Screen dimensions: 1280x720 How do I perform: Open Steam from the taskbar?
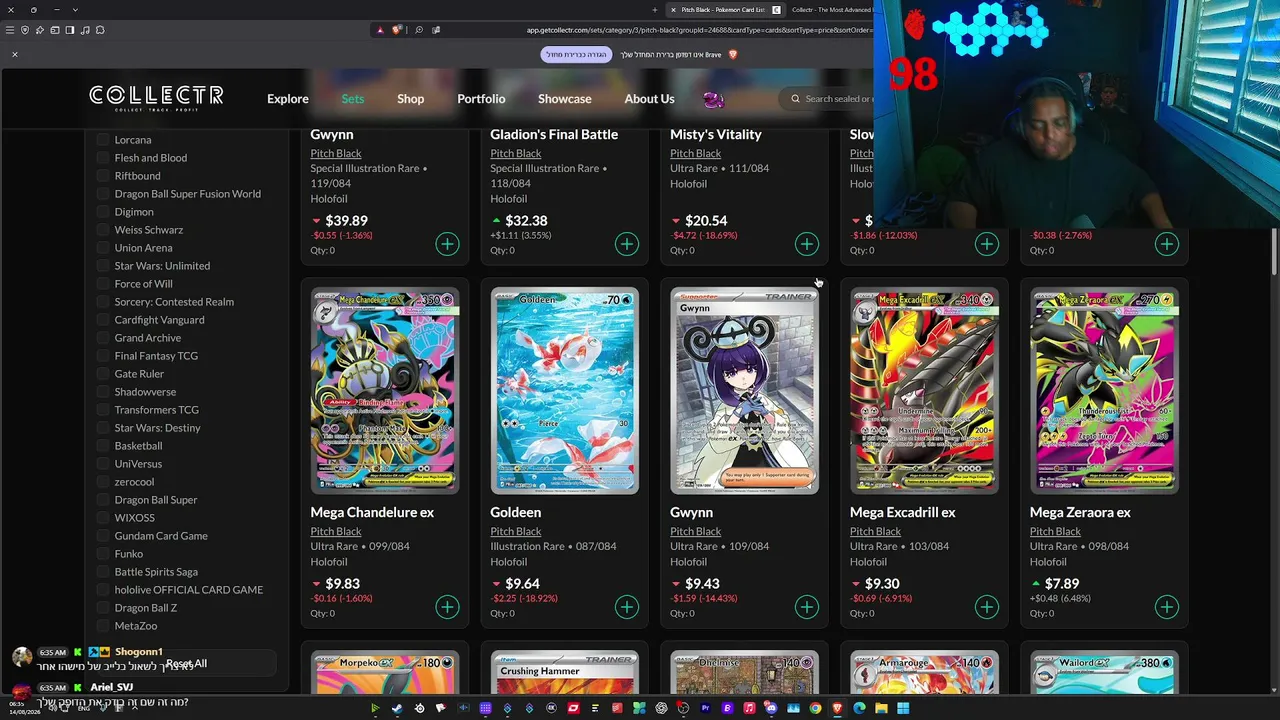tap(397, 709)
